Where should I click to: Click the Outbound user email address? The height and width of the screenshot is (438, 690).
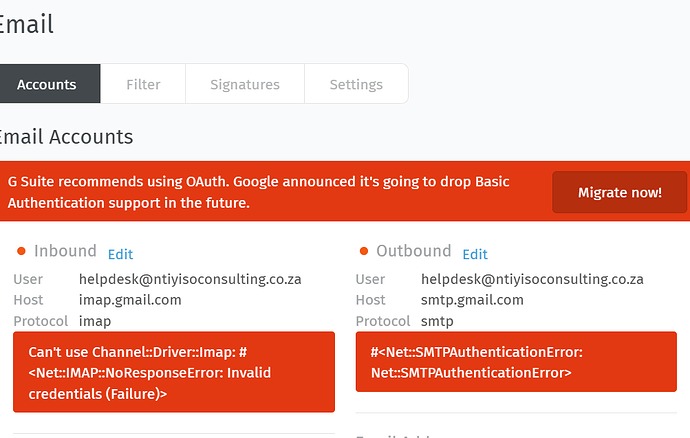(532, 279)
